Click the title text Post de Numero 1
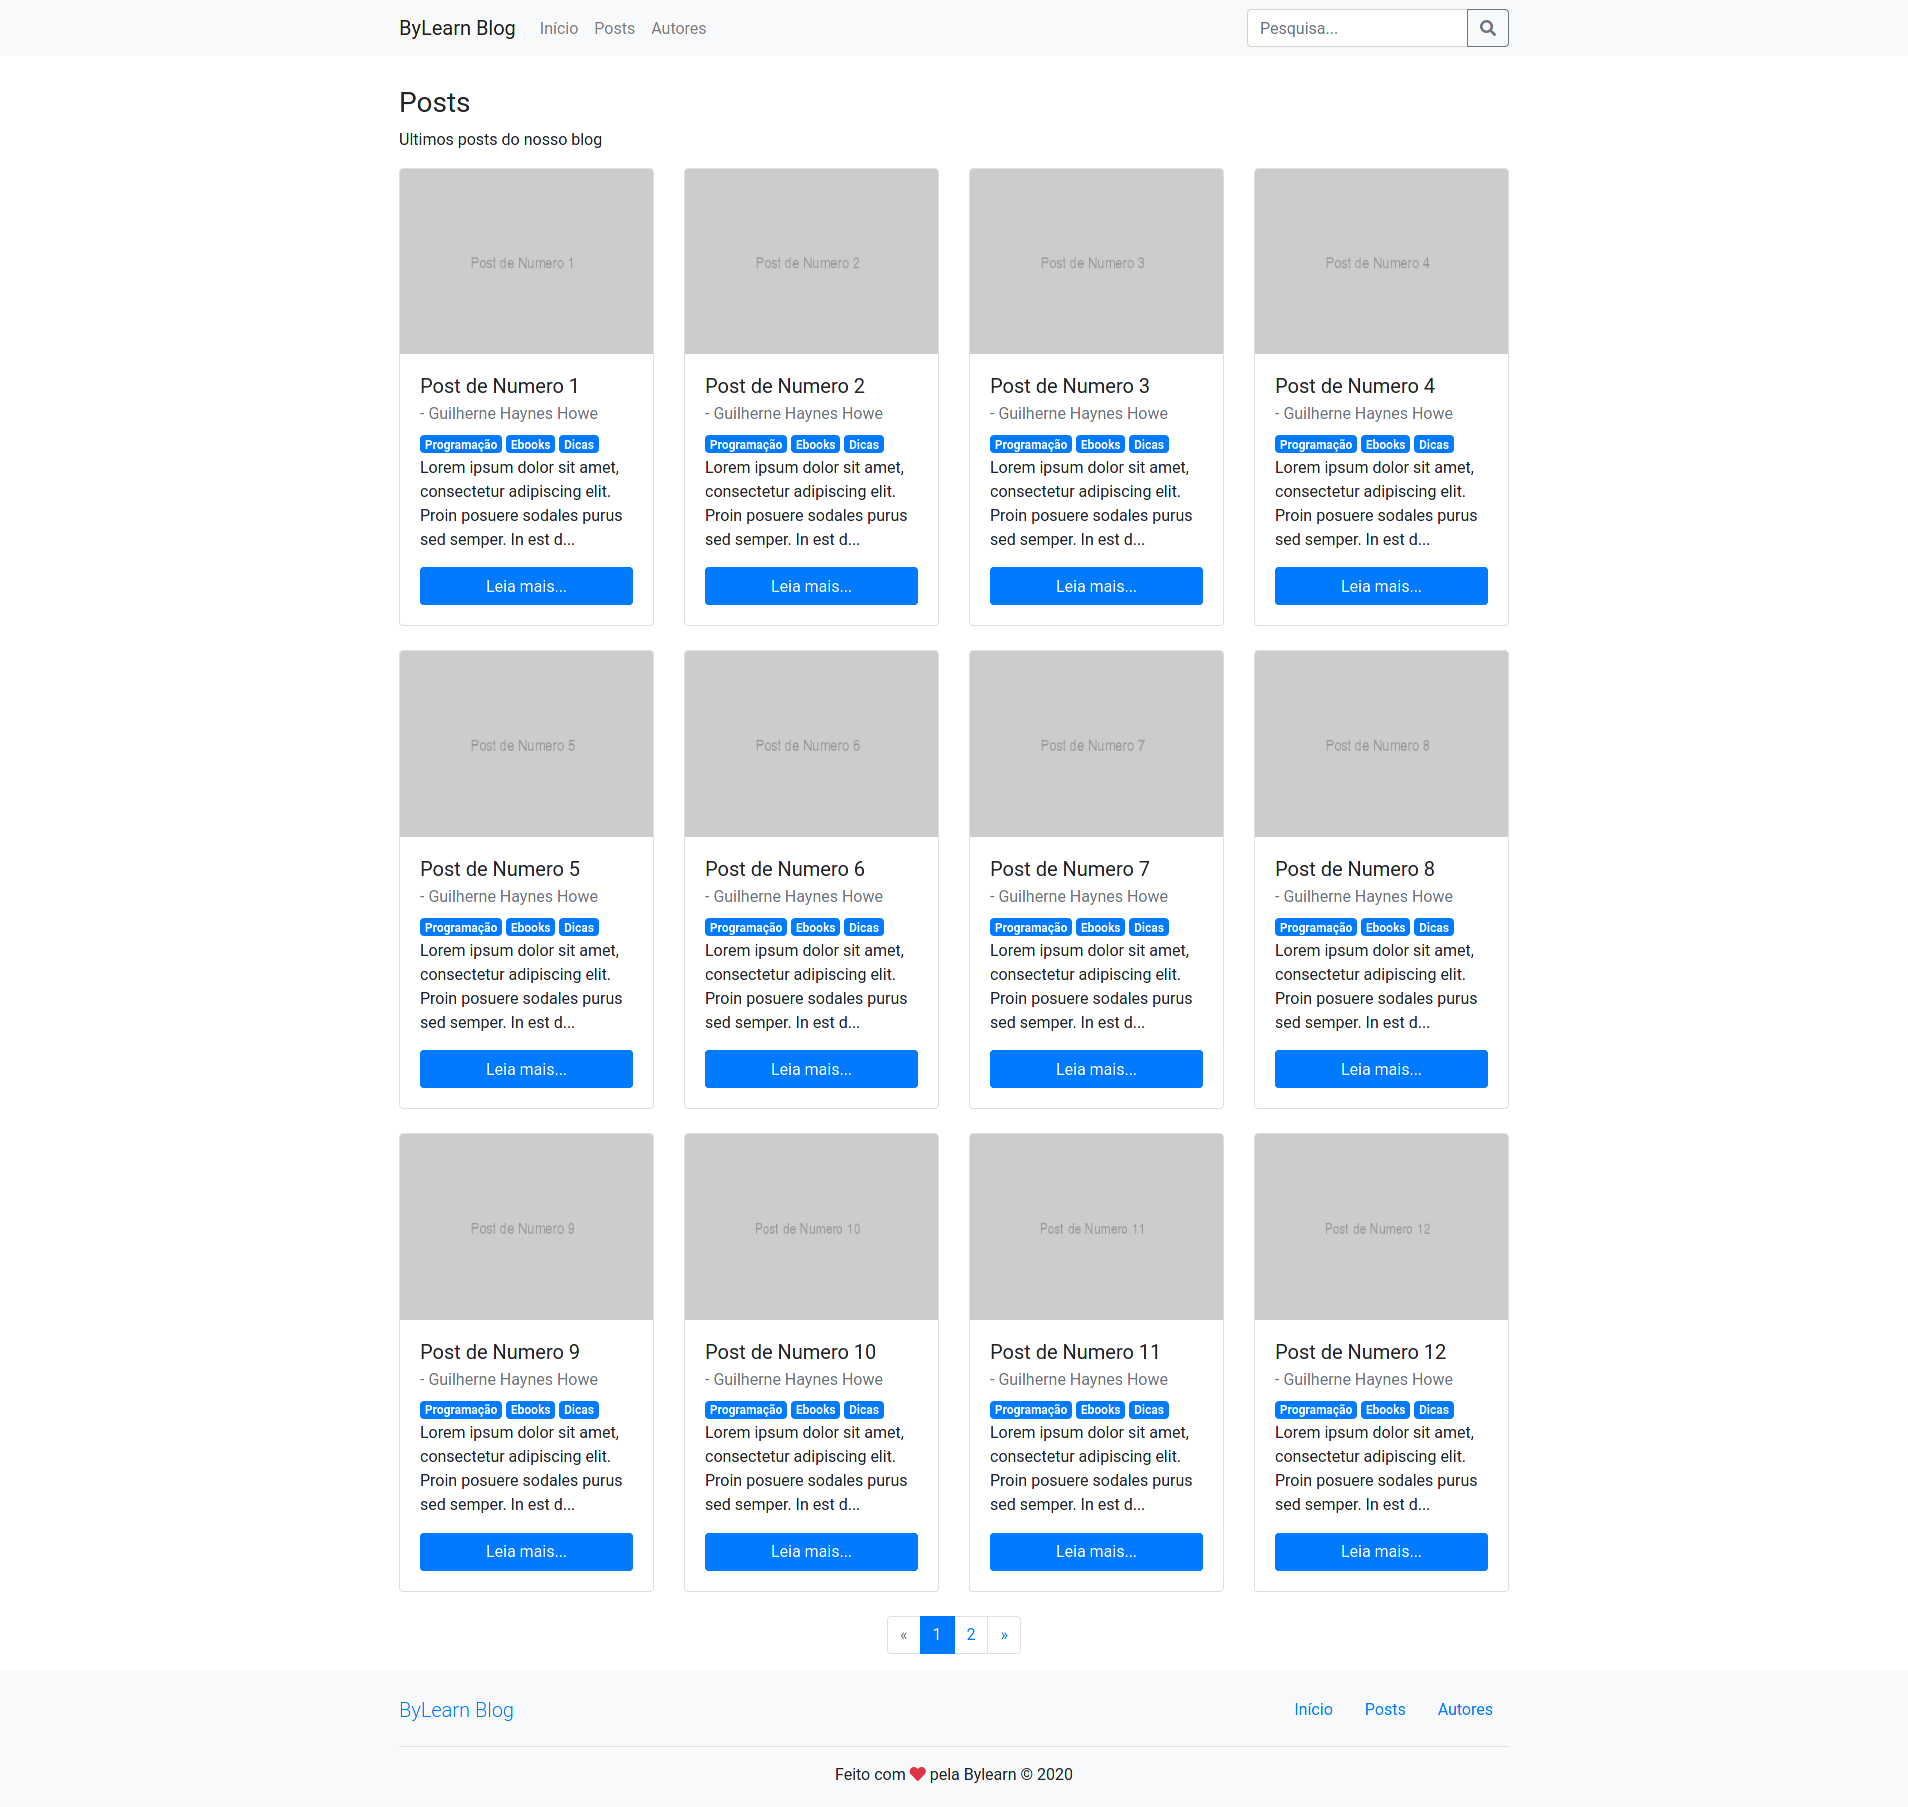The image size is (1908, 1807). point(499,386)
